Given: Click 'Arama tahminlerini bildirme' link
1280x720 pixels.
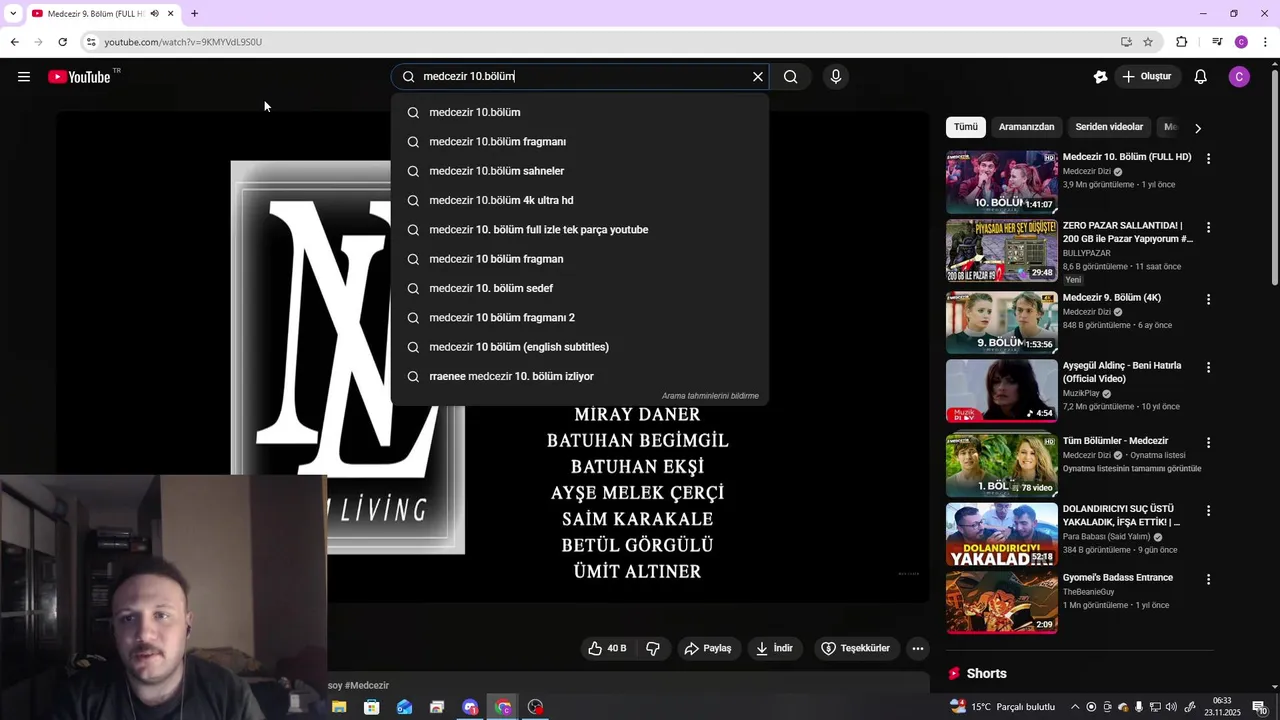Looking at the screenshot, I should pyautogui.click(x=710, y=396).
